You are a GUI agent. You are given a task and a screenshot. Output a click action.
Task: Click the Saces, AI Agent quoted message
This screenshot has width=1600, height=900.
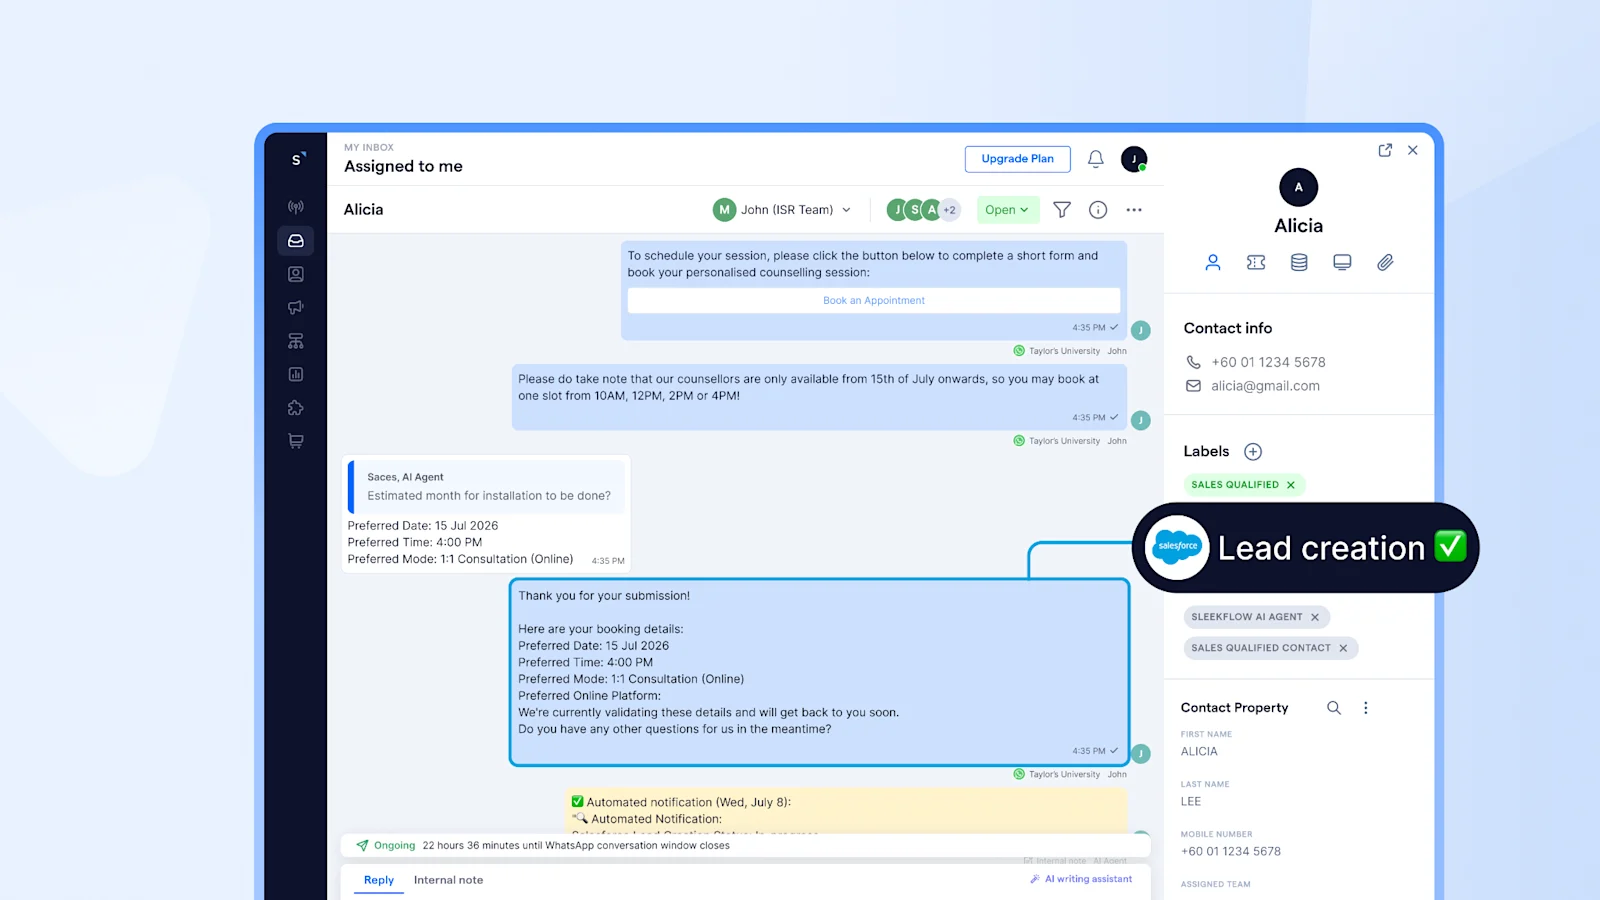pyautogui.click(x=488, y=486)
